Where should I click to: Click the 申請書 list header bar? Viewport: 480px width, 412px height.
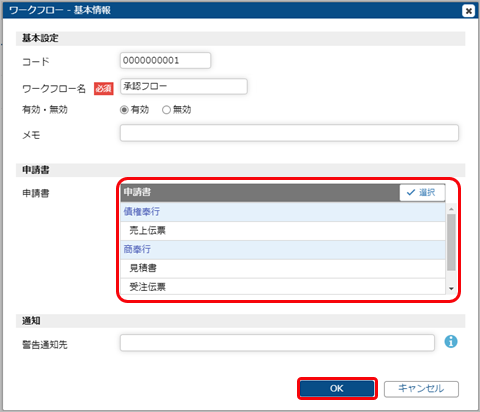(x=260, y=192)
